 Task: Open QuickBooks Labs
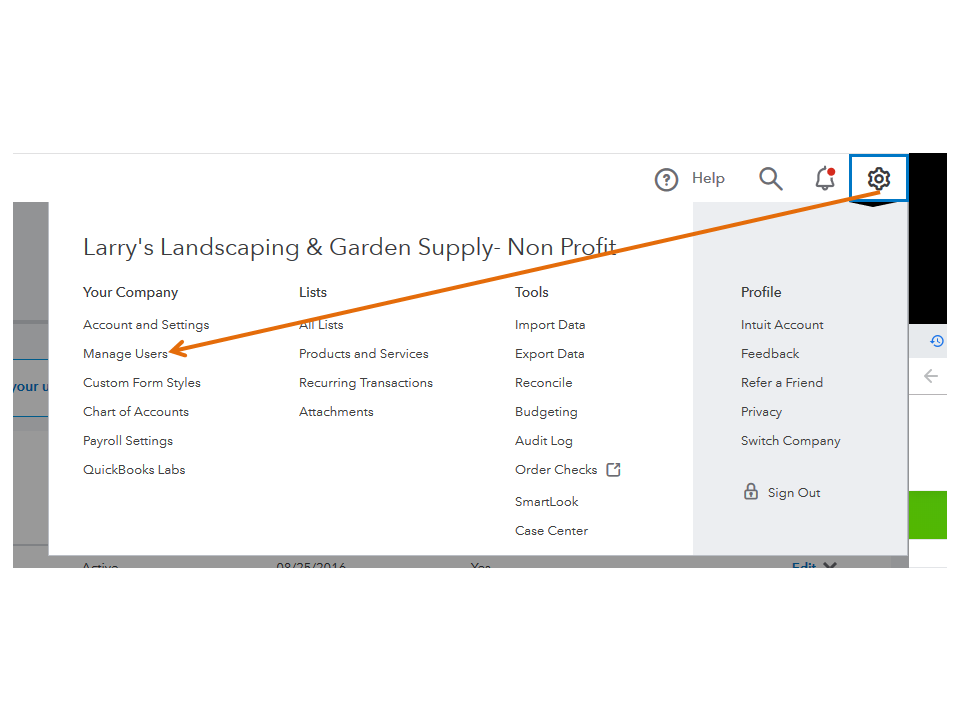point(134,470)
